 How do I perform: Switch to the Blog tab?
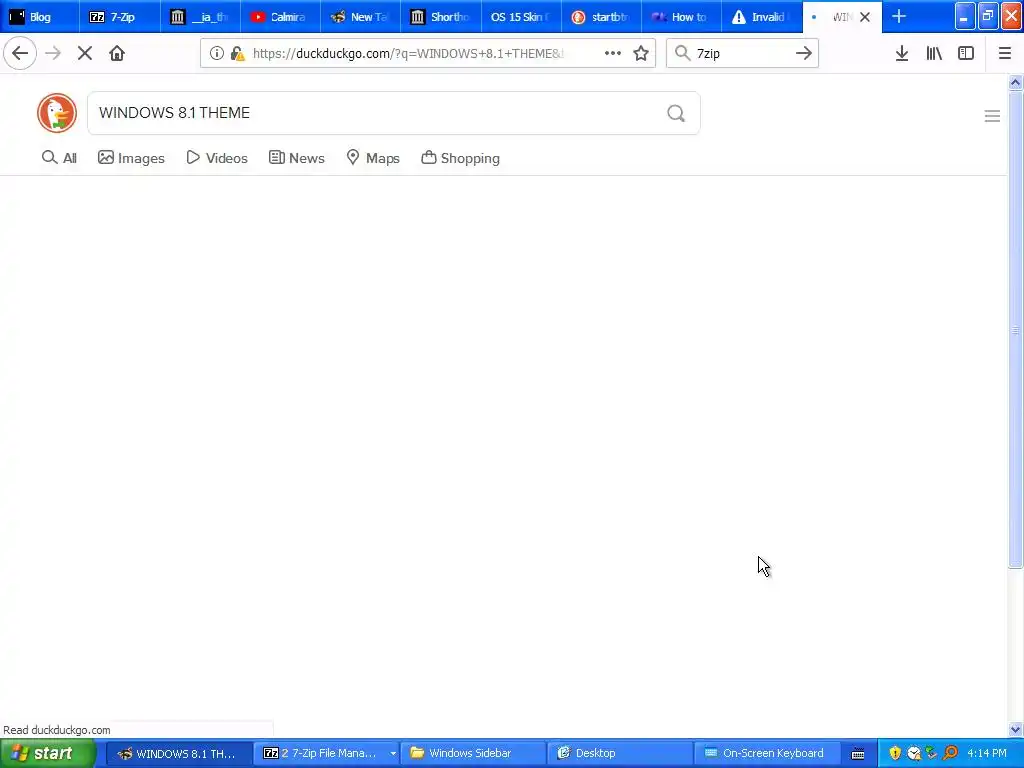pyautogui.click(x=40, y=17)
